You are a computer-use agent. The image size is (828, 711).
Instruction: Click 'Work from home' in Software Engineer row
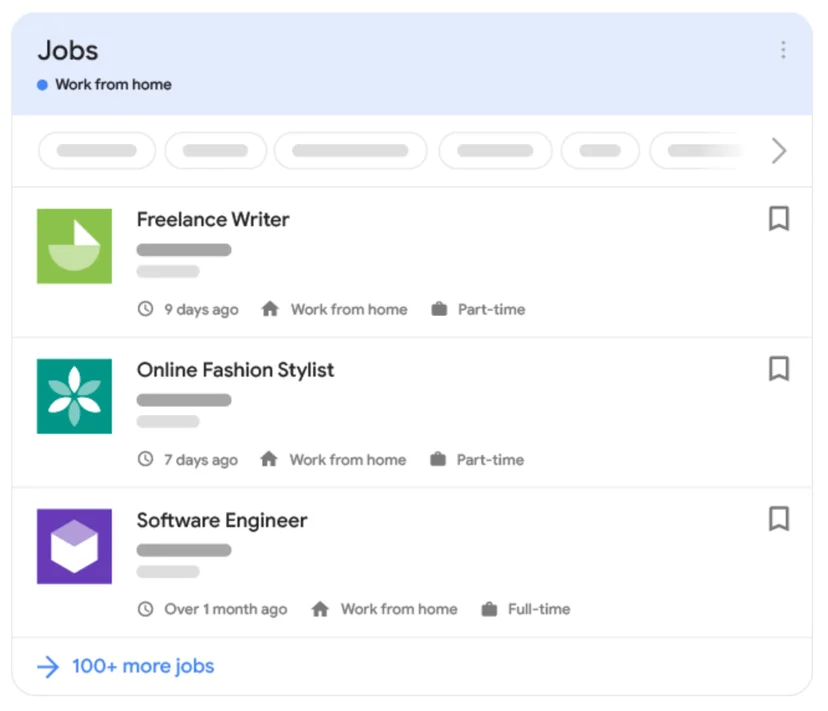(x=399, y=609)
